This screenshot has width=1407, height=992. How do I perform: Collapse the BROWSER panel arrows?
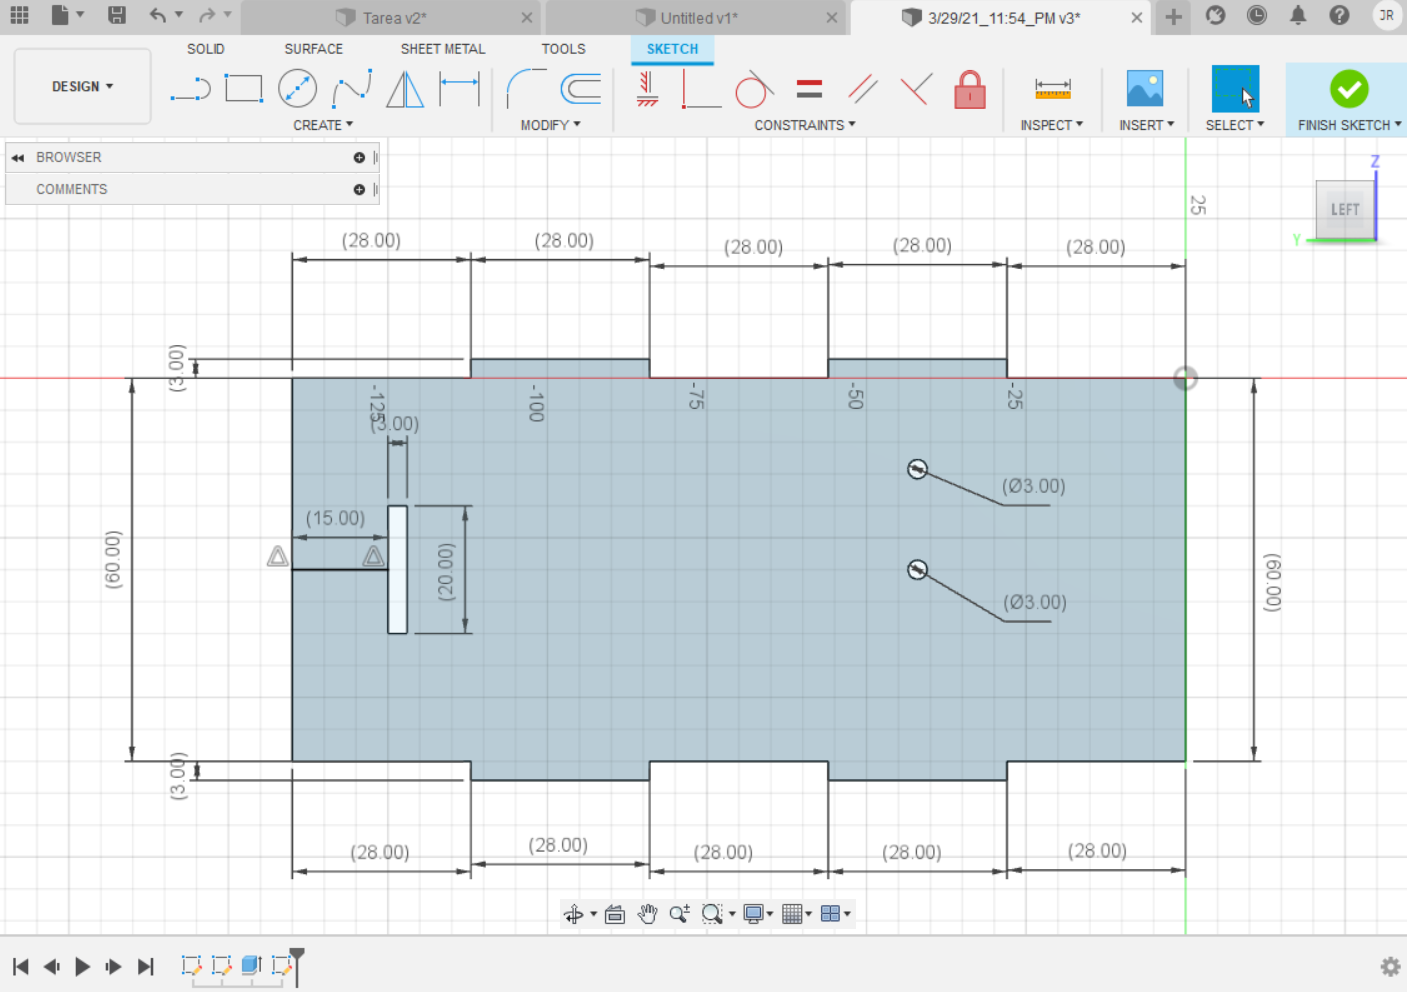pyautogui.click(x=18, y=158)
